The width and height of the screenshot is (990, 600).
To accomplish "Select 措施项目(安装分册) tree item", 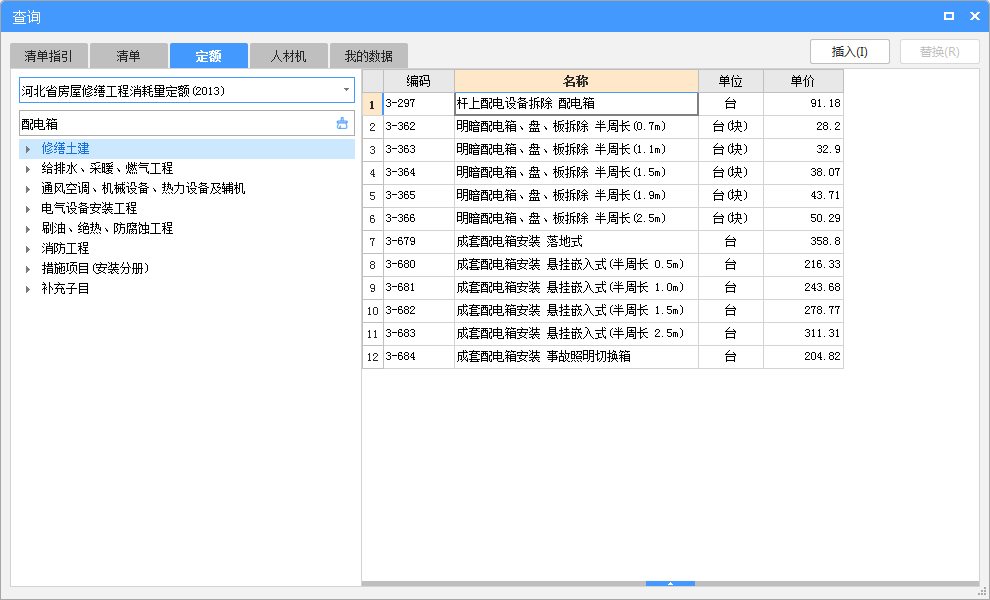I will [x=95, y=268].
